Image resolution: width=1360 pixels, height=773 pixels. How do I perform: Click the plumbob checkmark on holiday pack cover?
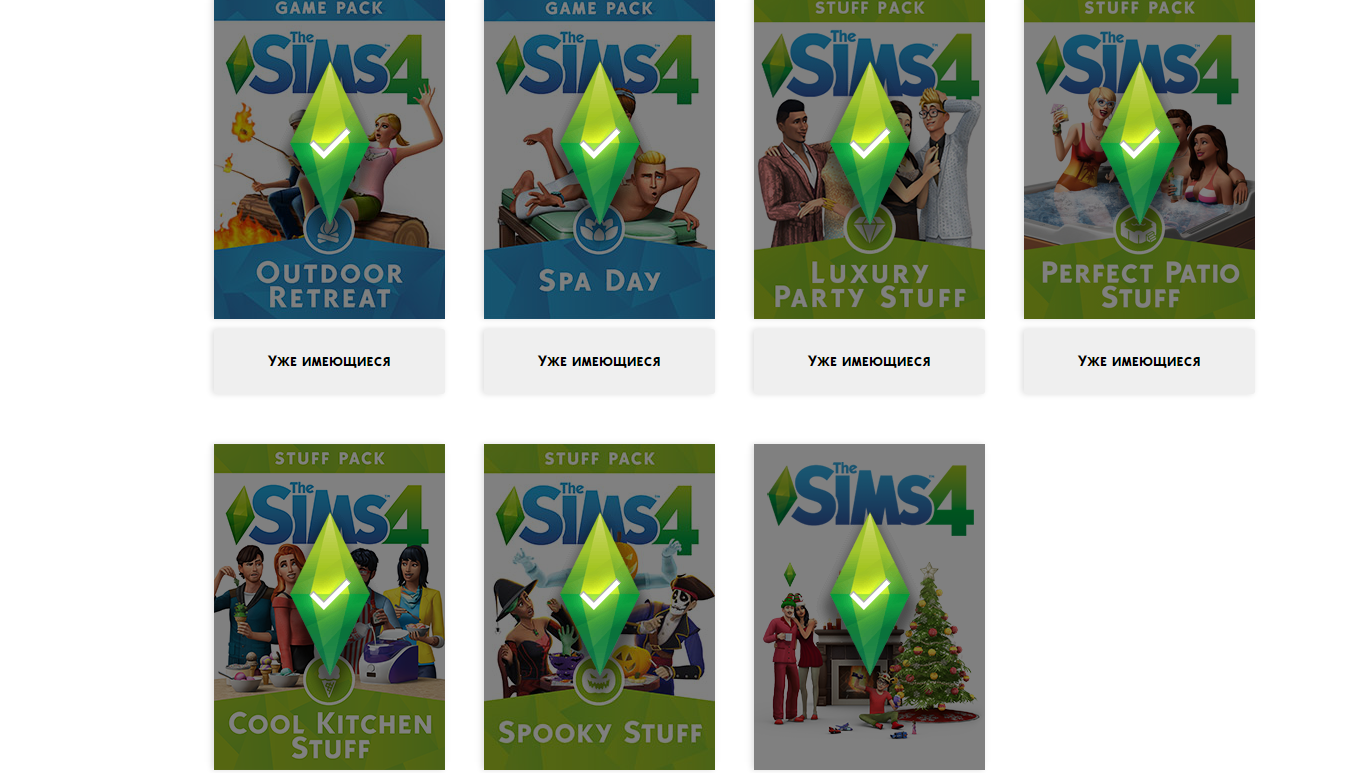(869, 596)
